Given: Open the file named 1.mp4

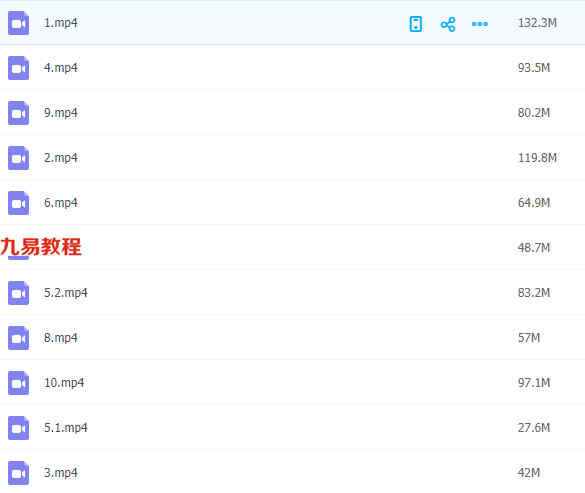Looking at the screenshot, I should point(61,23).
